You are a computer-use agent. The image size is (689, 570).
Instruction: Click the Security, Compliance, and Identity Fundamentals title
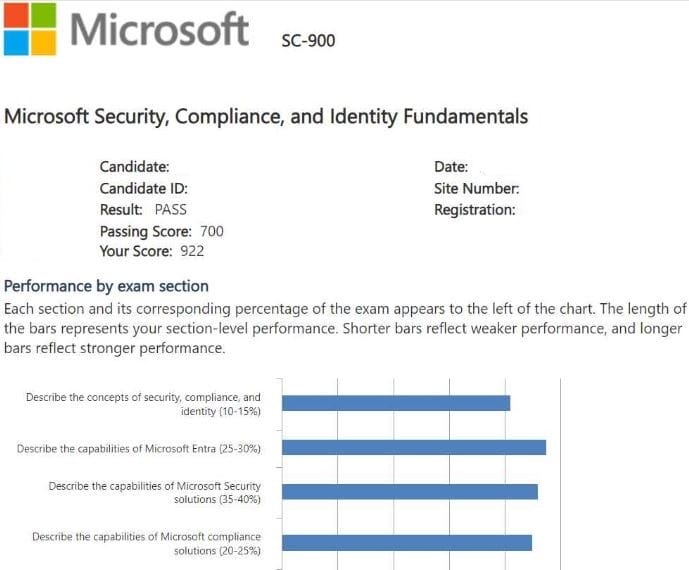(266, 116)
